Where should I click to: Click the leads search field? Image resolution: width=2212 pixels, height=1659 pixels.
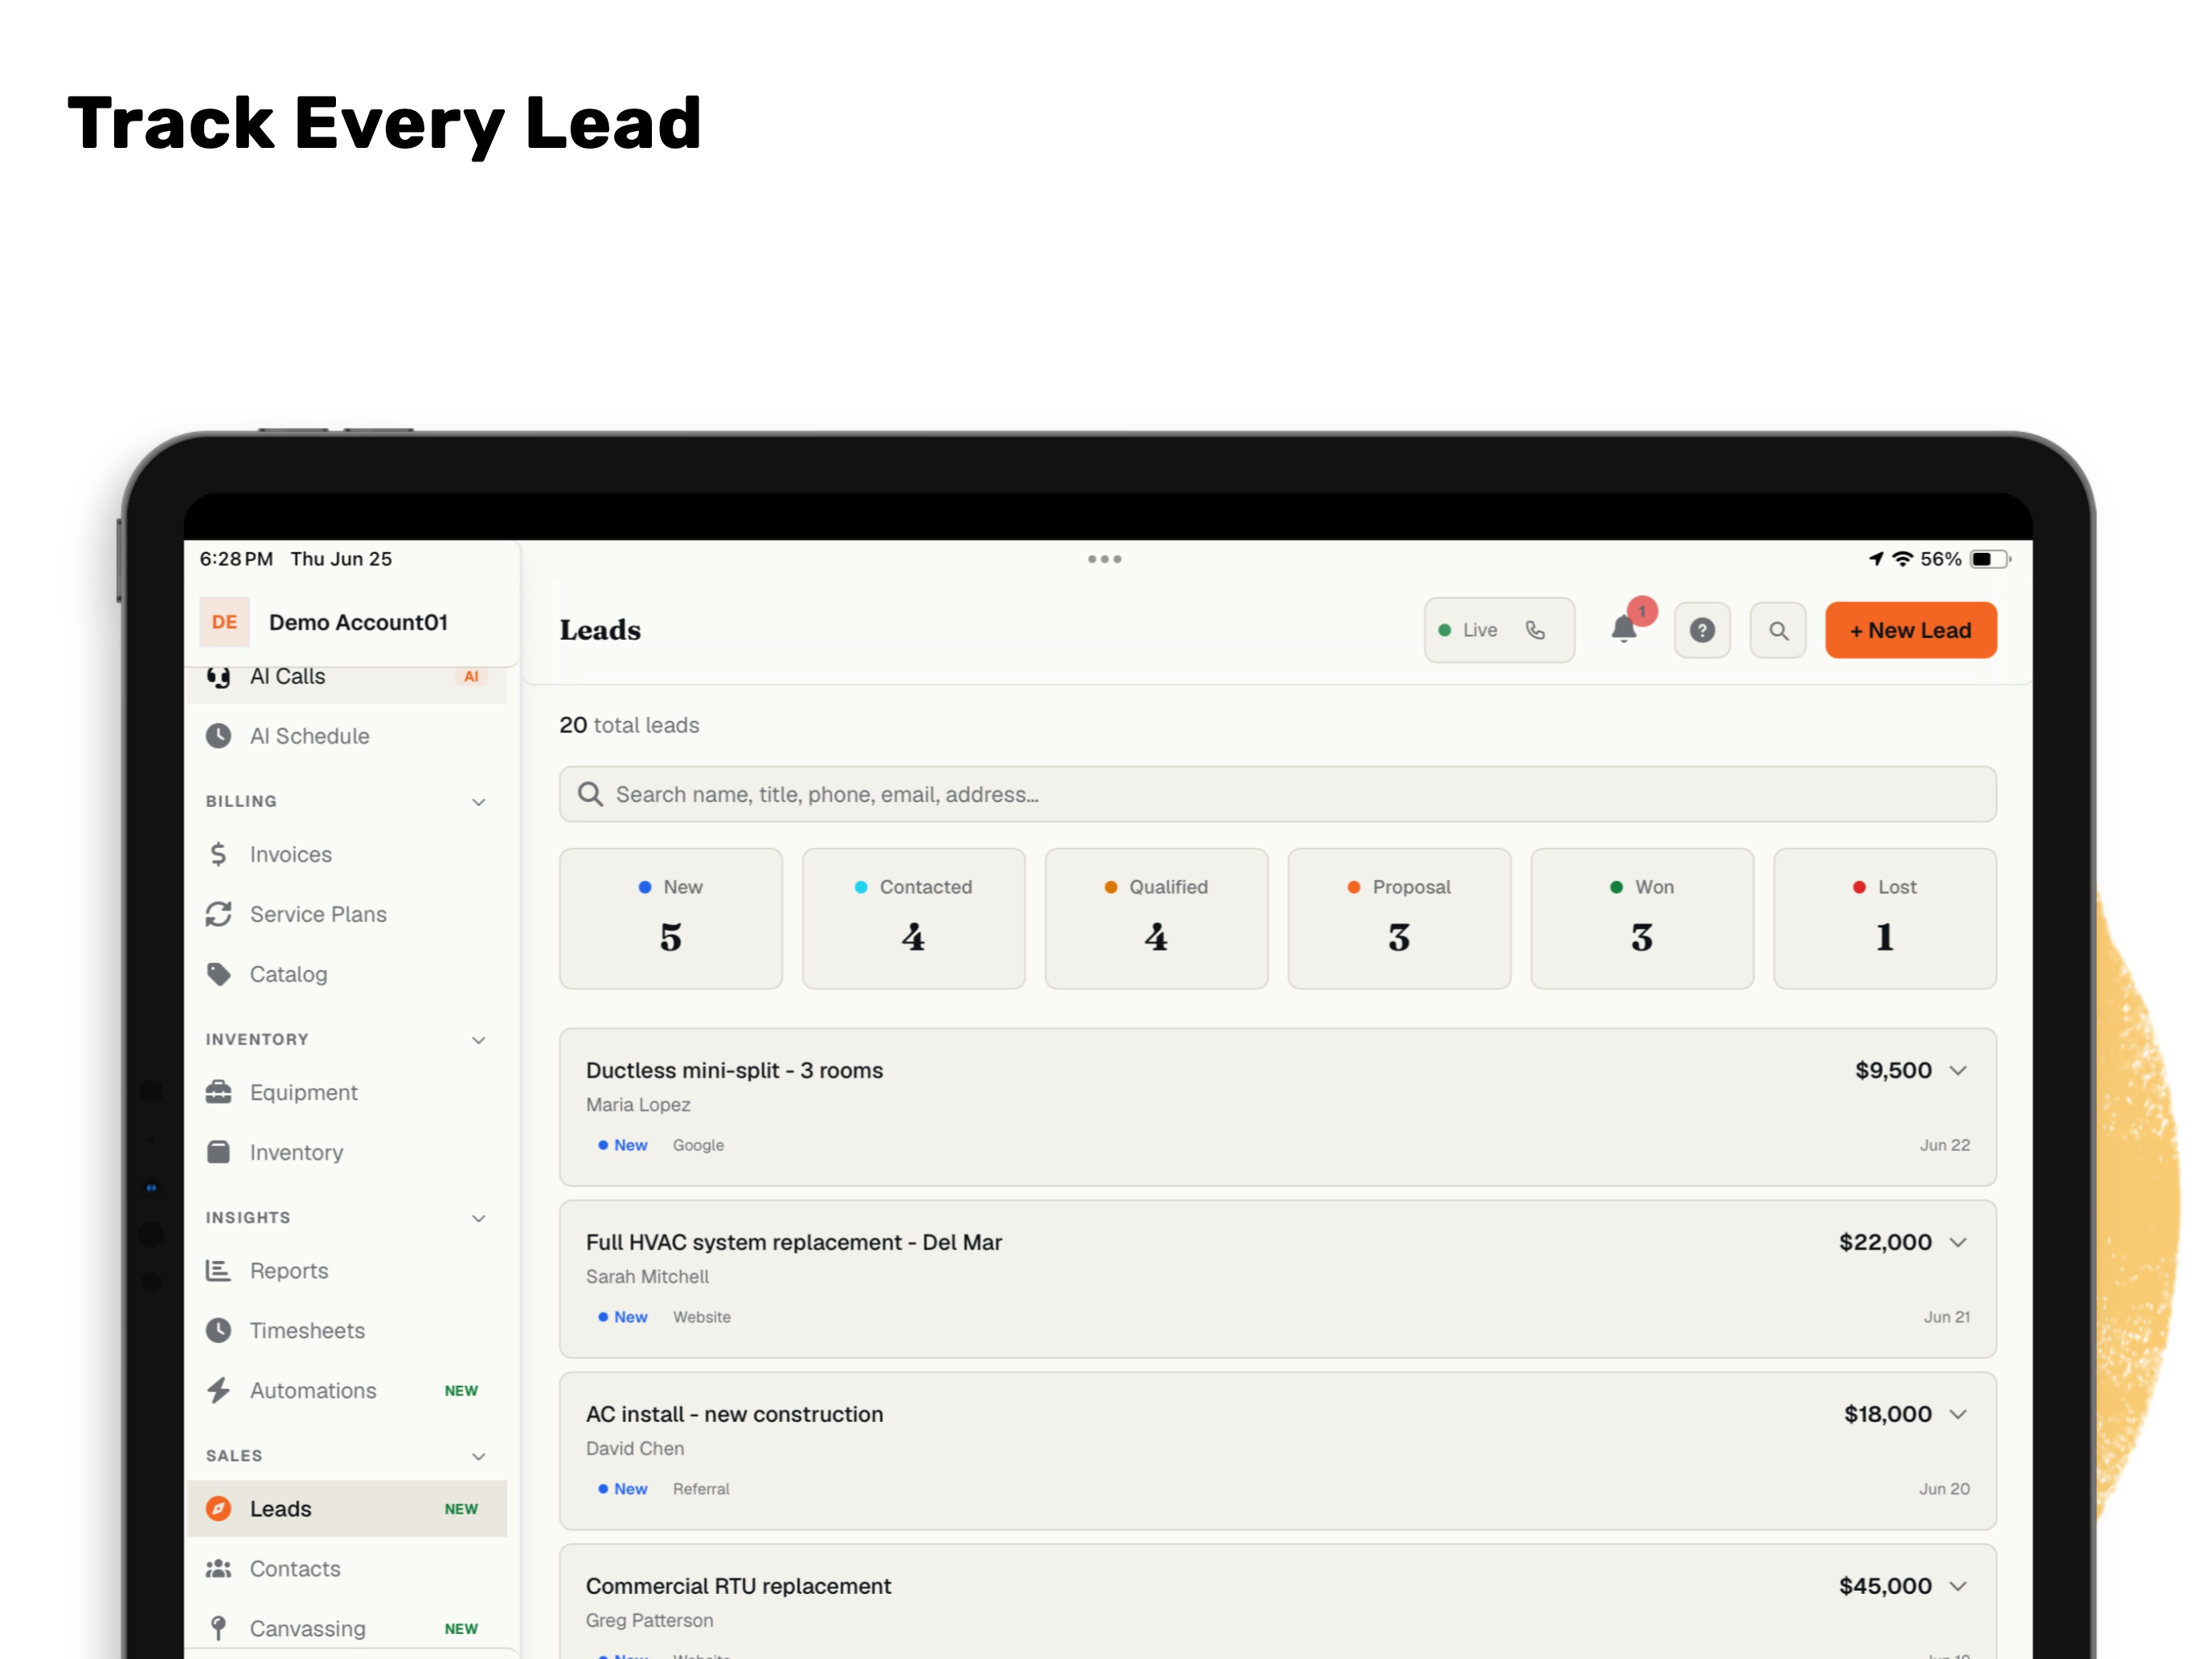point(1278,794)
